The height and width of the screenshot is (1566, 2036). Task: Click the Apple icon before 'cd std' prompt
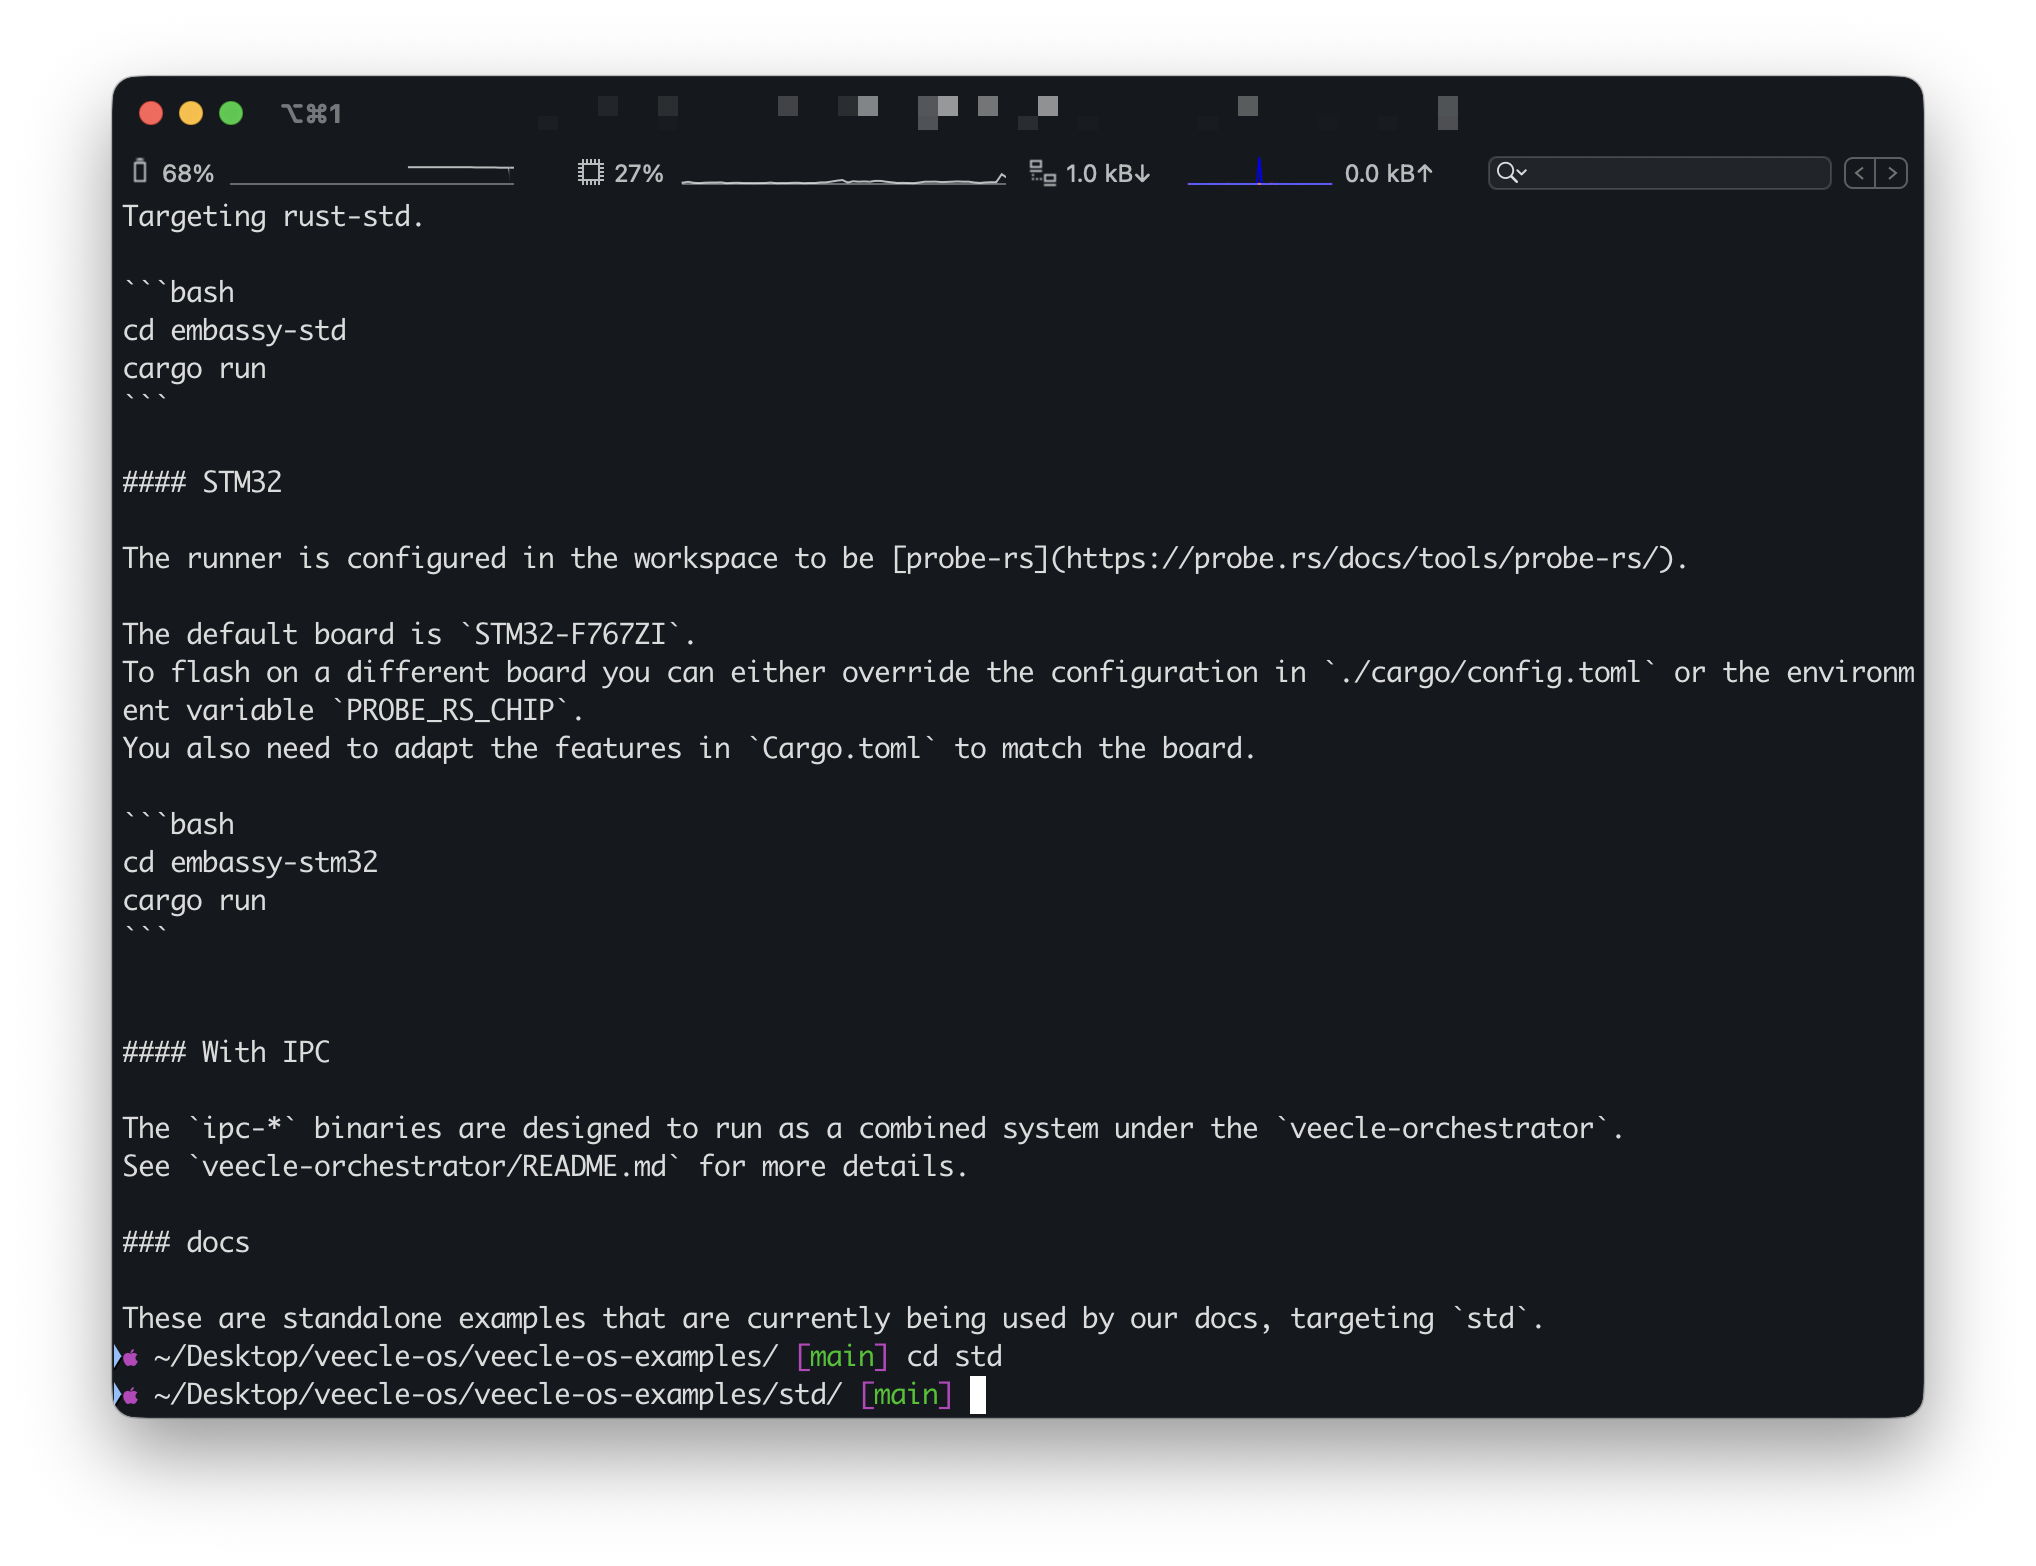[x=130, y=1357]
